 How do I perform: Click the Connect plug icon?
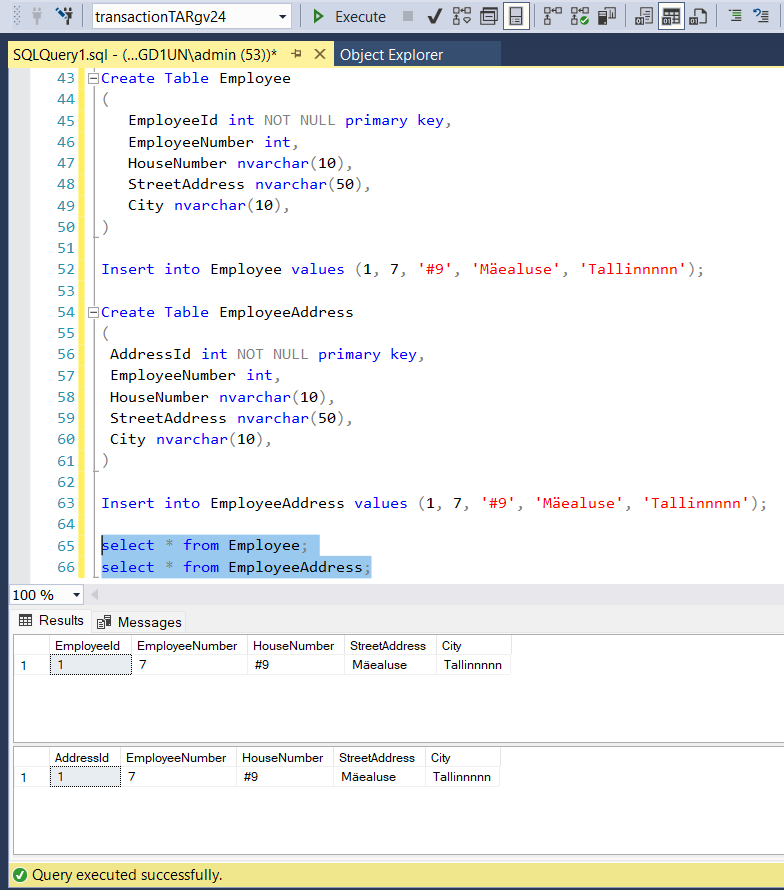(37, 16)
